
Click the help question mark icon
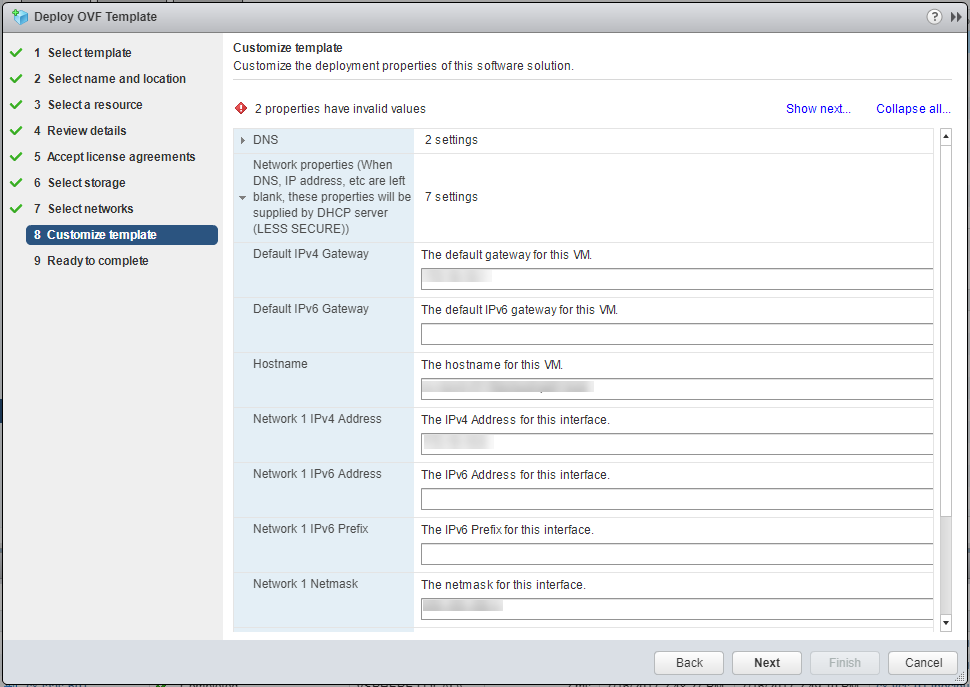934,17
